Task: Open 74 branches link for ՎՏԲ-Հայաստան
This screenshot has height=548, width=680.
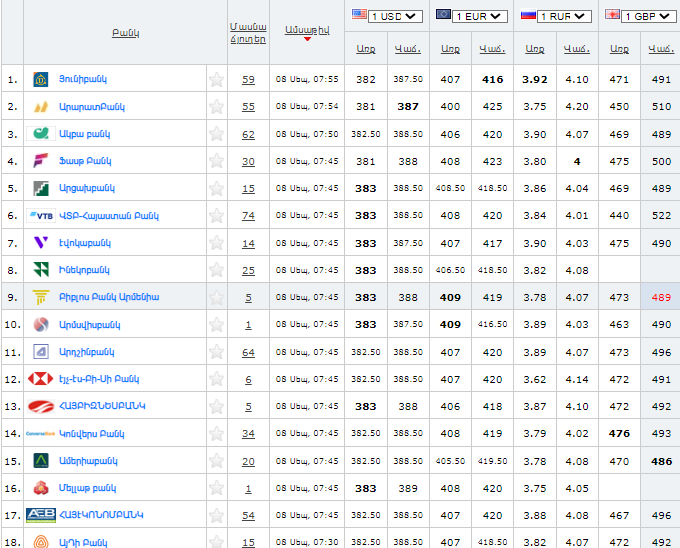Action: point(248,215)
